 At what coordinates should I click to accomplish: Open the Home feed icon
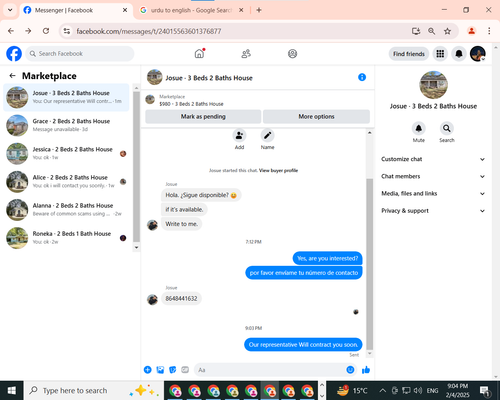click(199, 54)
